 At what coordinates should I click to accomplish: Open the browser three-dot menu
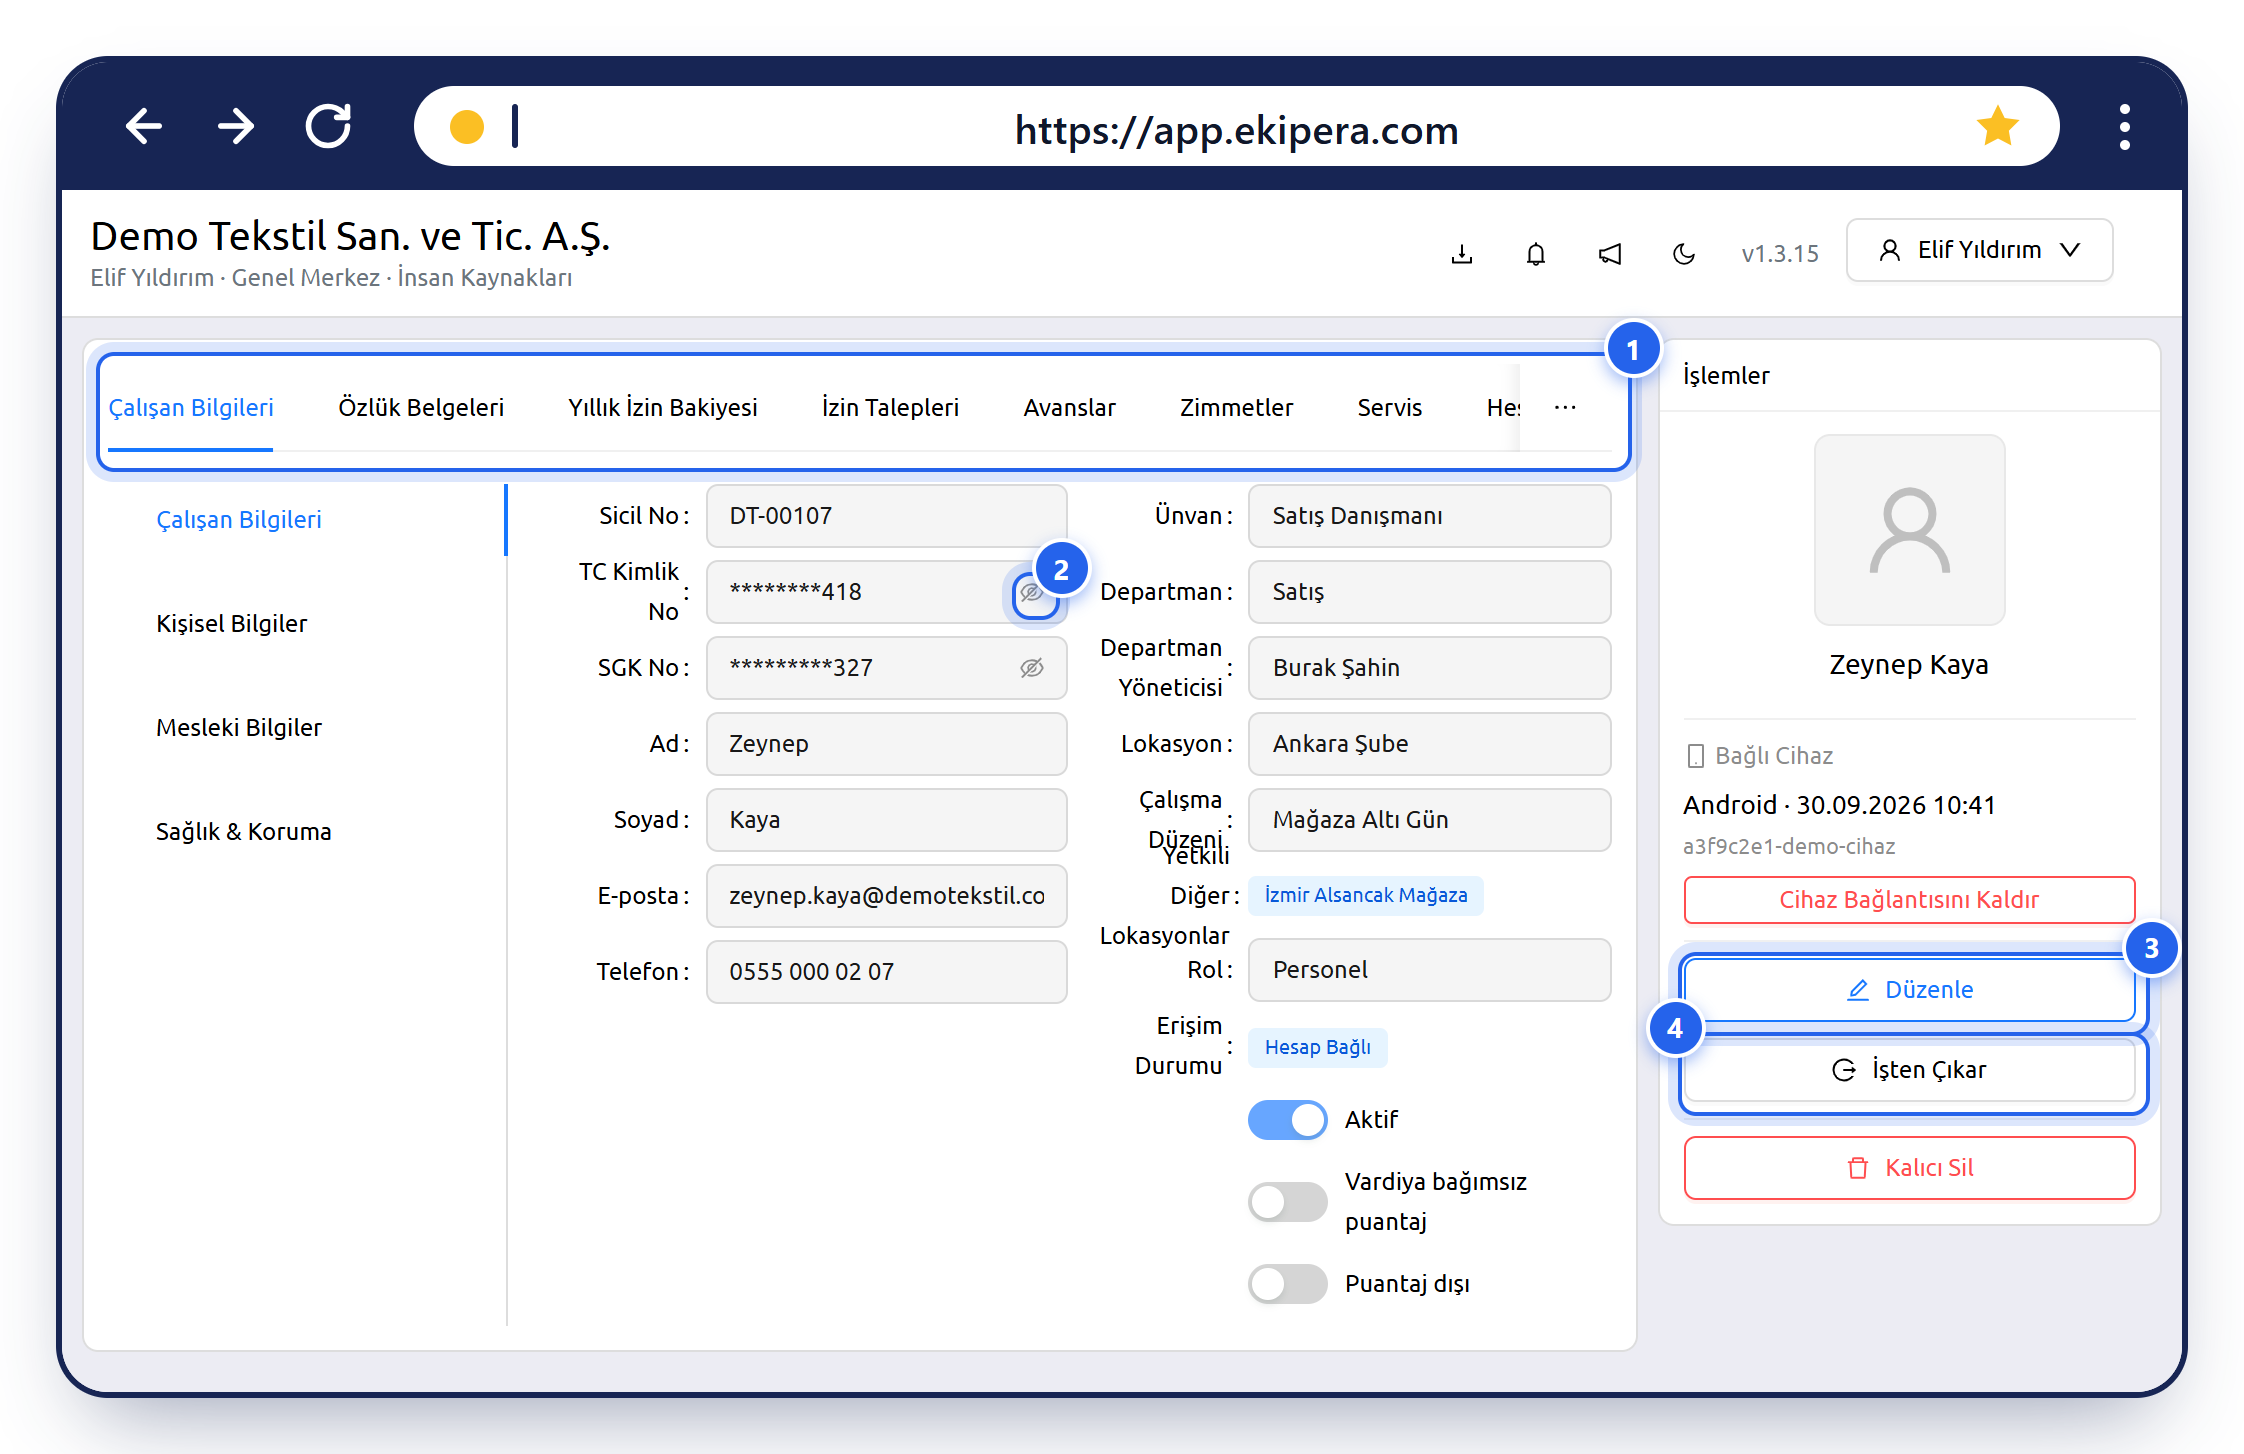(x=2124, y=127)
